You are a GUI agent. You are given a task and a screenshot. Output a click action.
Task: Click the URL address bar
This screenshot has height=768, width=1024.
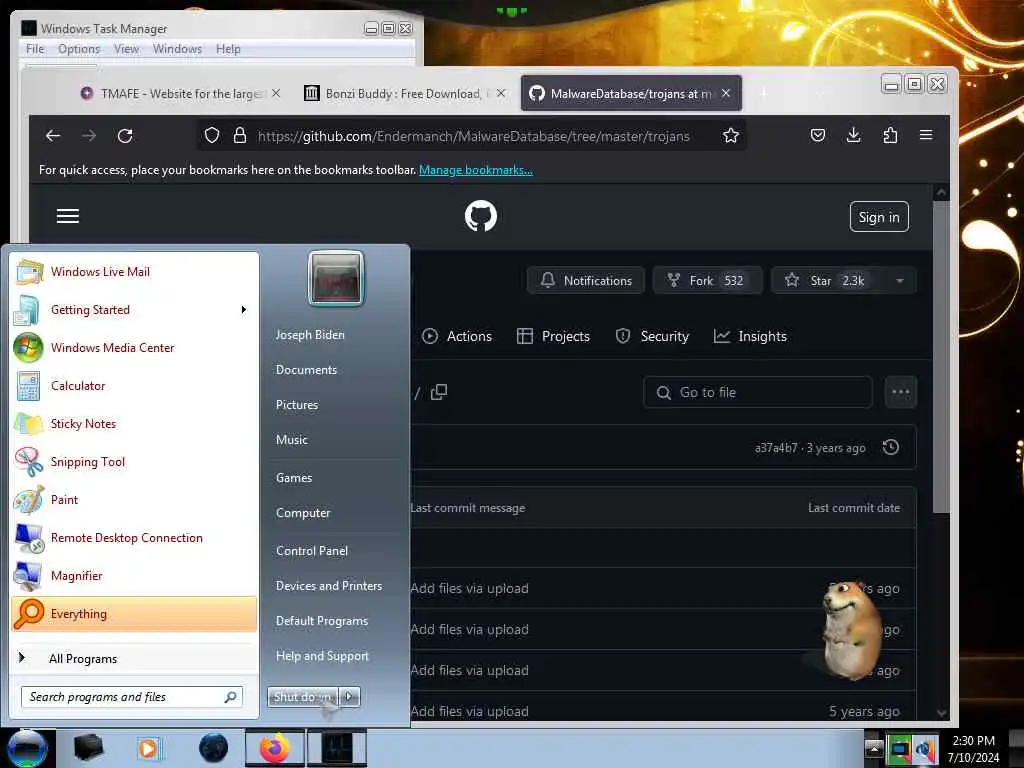473,136
